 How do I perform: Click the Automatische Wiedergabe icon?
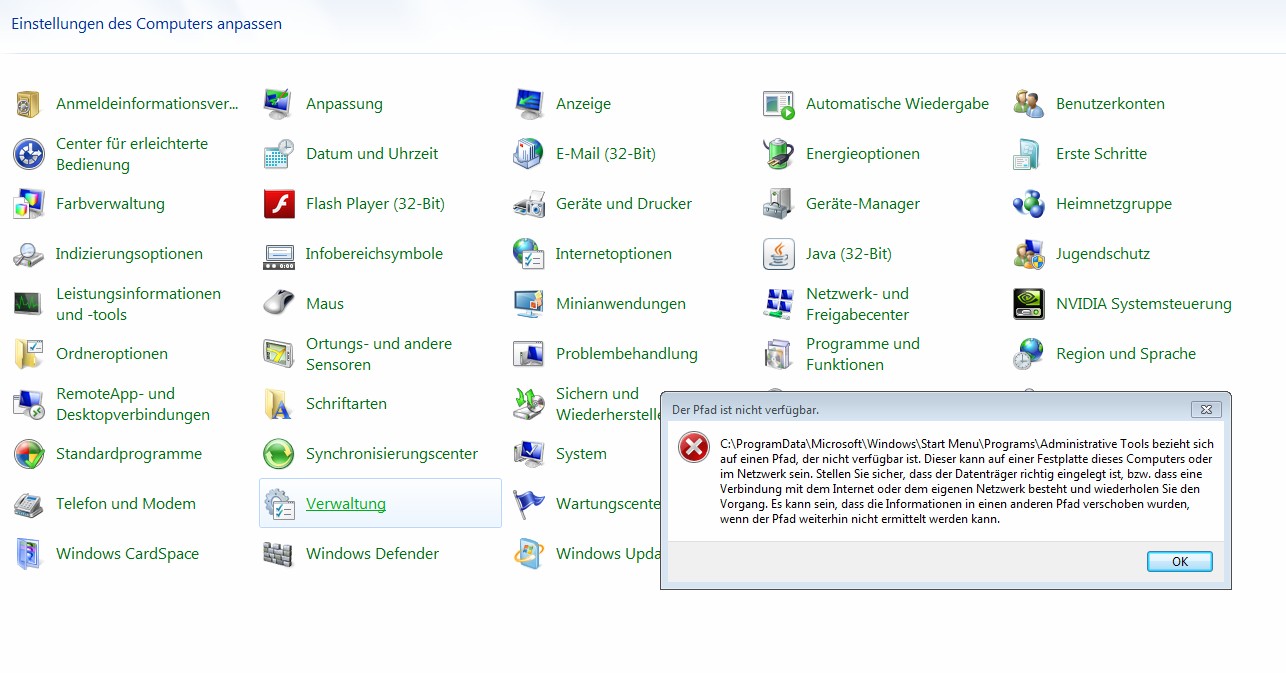pos(778,103)
